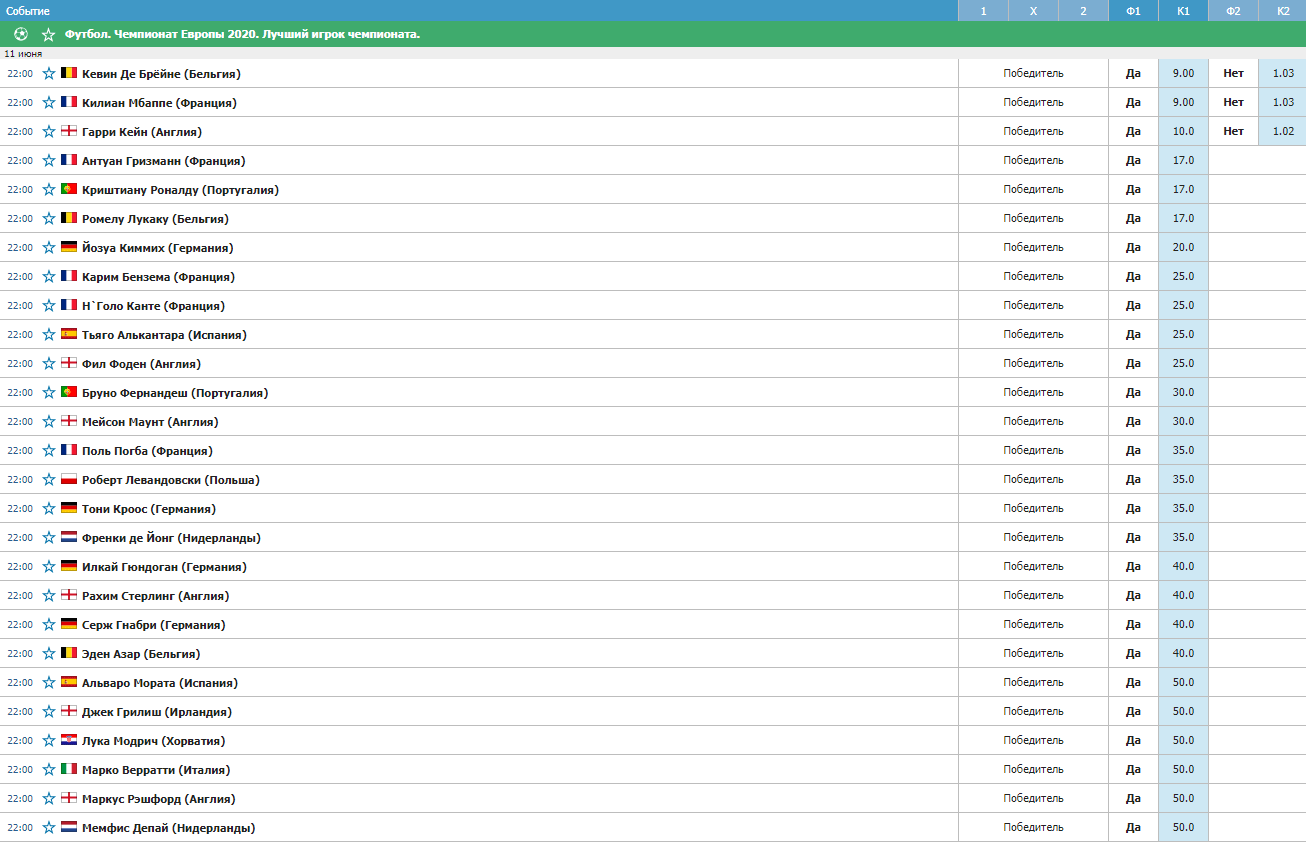Click the France flag beside Карим Бензема
Image resolution: width=1306 pixels, height=842 pixels.
(x=69, y=276)
